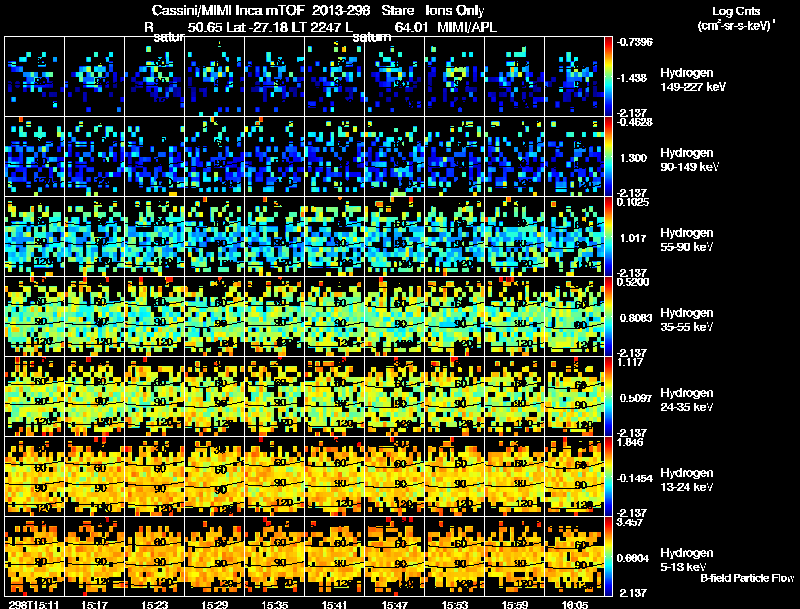The height and width of the screenshot is (609, 800).
Task: Open the 149-227 keV panel at 15:11
Action: (34, 77)
